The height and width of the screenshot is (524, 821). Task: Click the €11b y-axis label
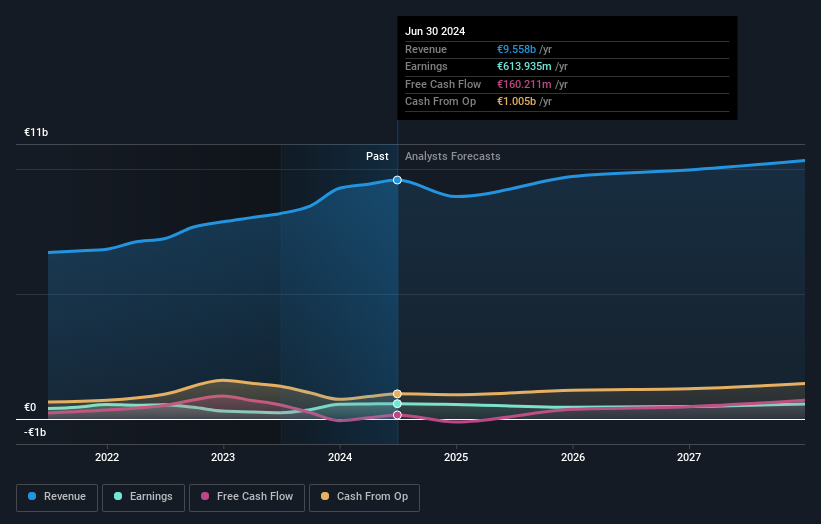tap(36, 132)
